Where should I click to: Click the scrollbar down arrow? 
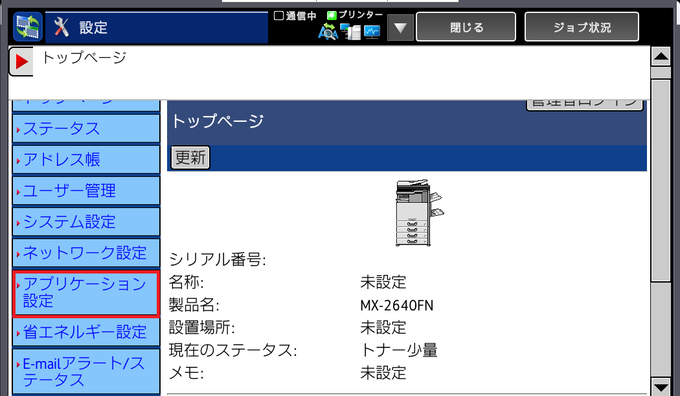[661, 386]
